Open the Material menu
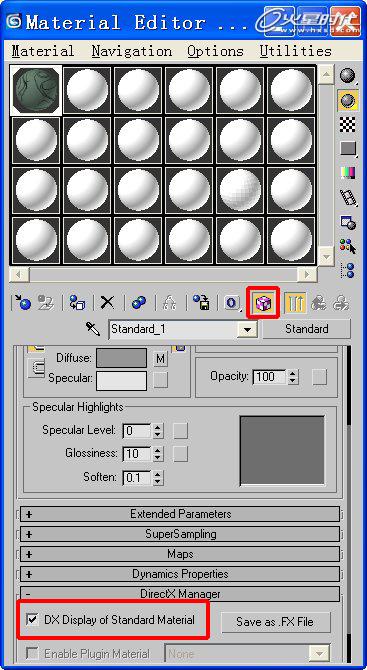367x670 pixels. click(x=43, y=51)
